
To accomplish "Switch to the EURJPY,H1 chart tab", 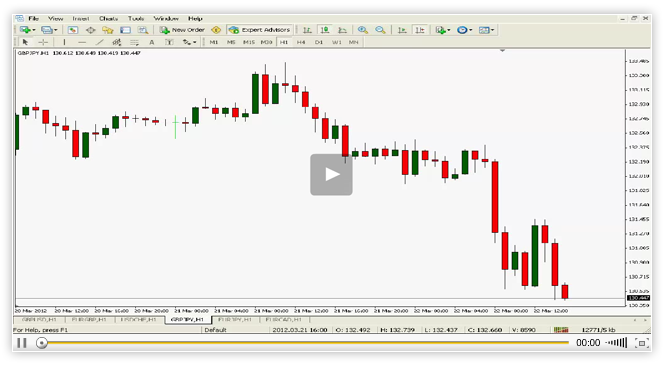I will (235, 319).
